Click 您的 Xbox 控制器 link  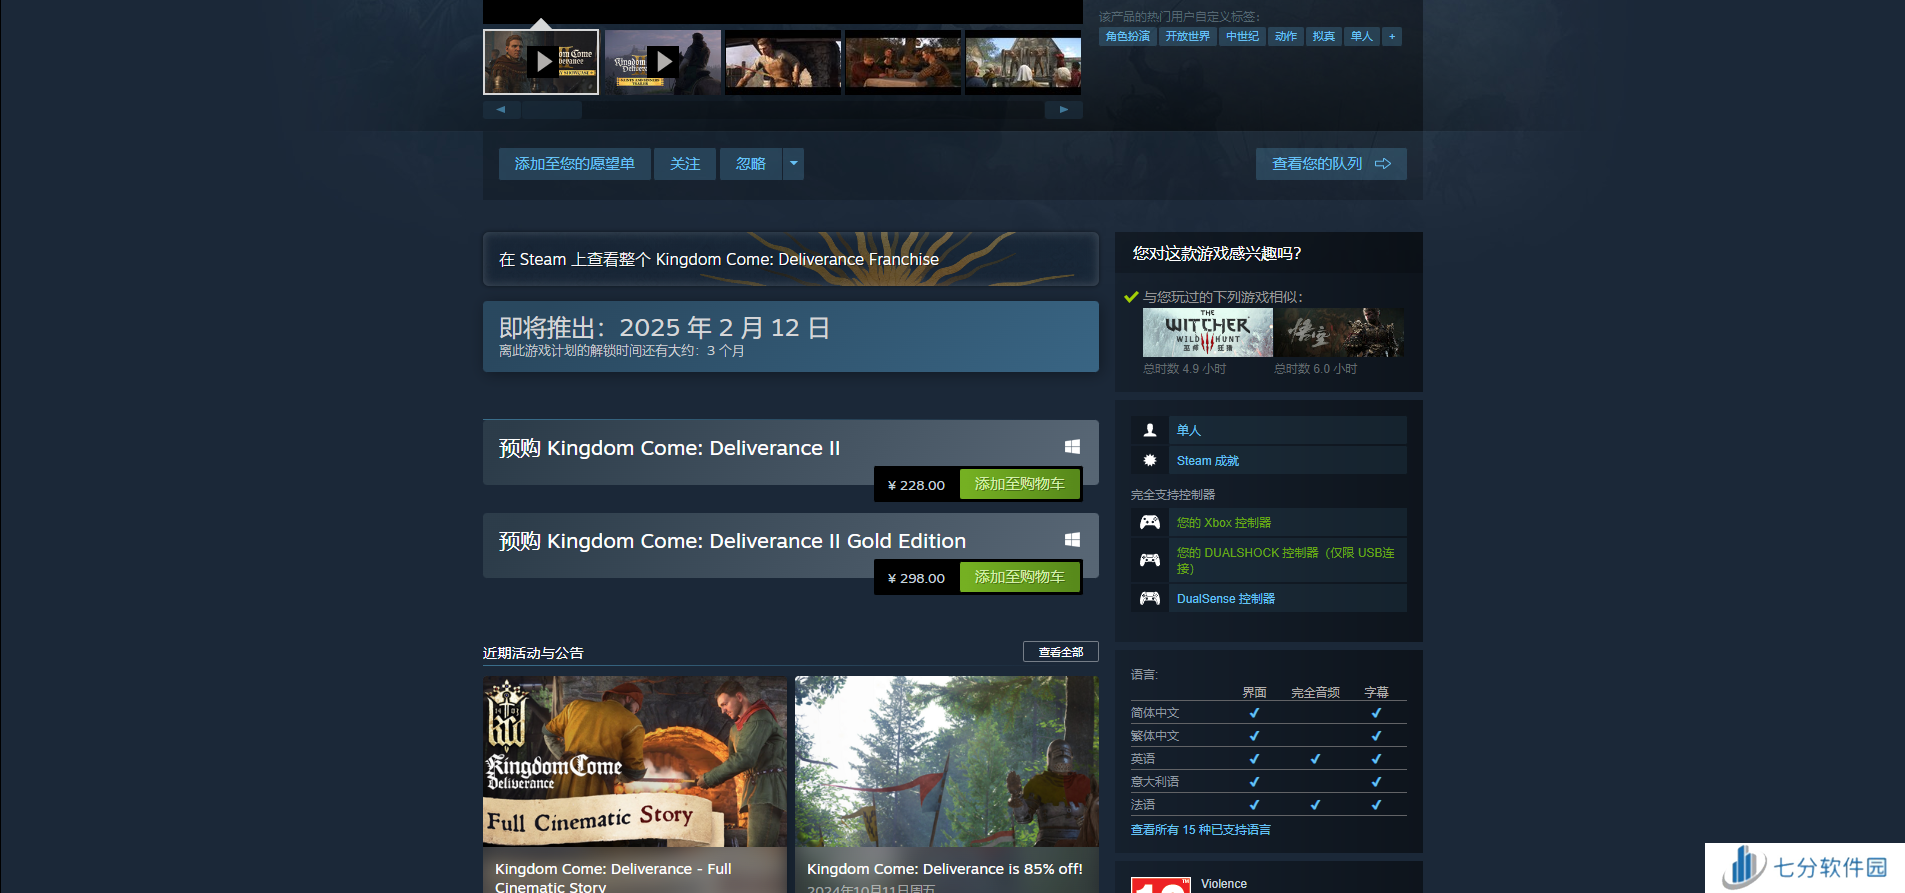tap(1224, 523)
